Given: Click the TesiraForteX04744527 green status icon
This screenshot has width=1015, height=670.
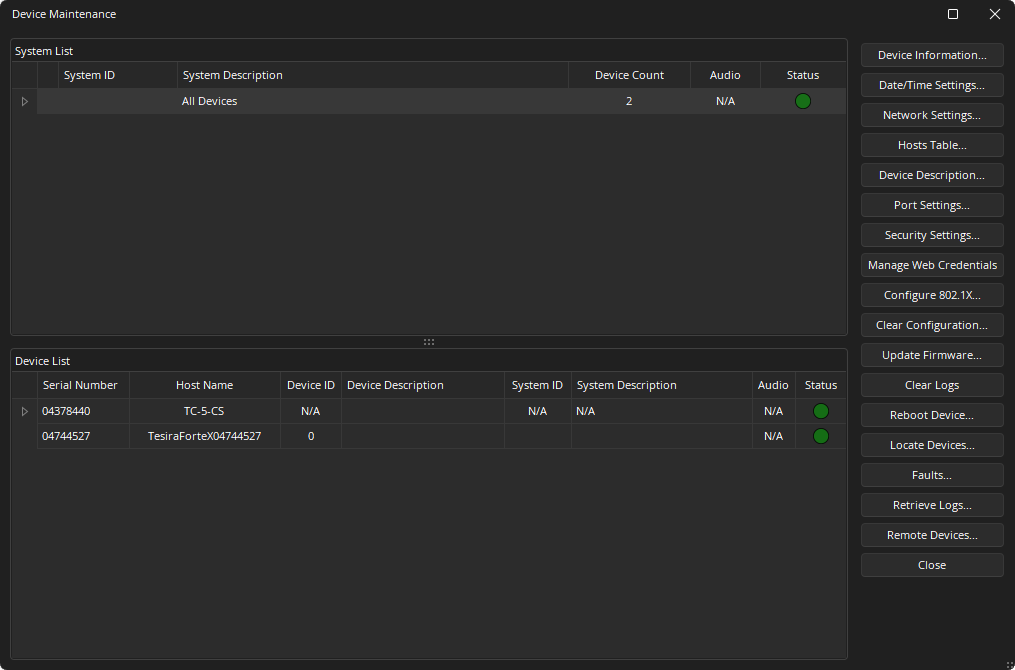Looking at the screenshot, I should coord(820,436).
